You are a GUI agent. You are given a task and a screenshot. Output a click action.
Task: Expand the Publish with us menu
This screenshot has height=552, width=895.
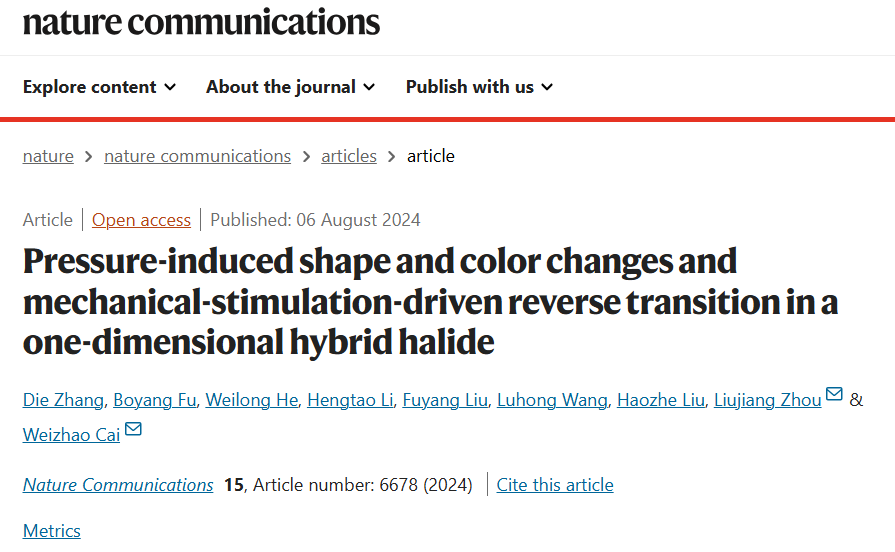coord(479,87)
